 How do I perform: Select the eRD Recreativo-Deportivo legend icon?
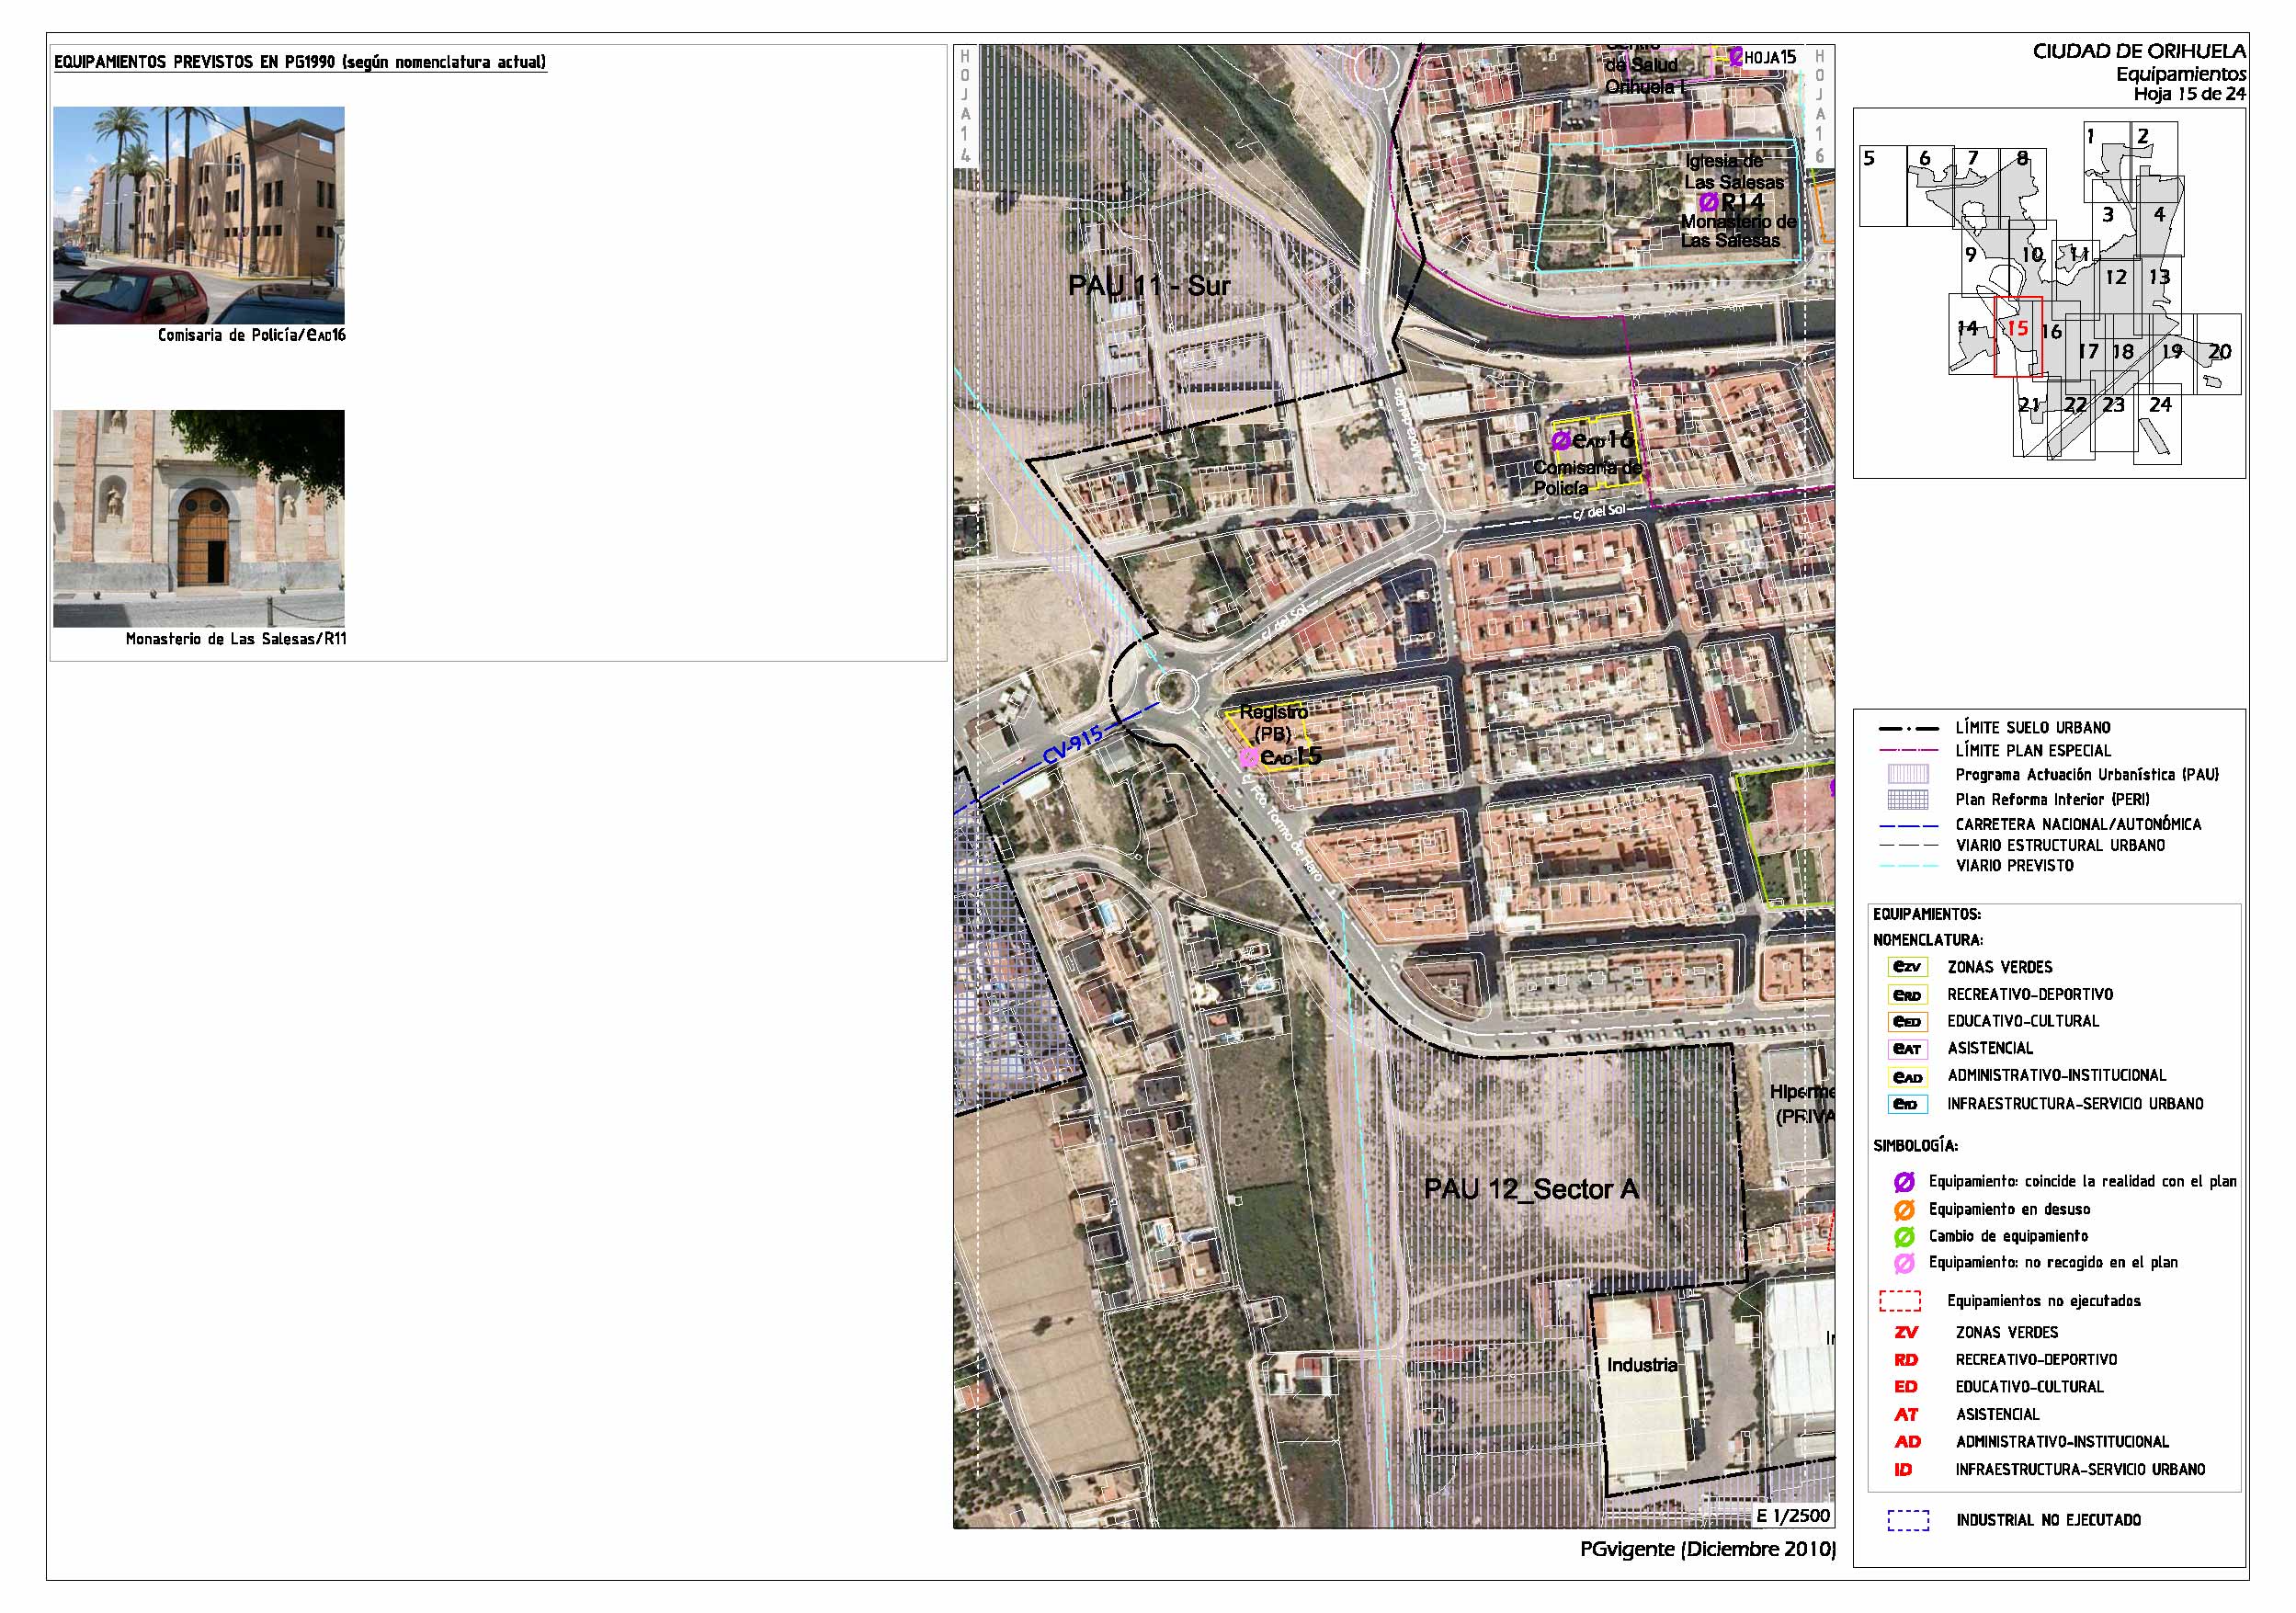(1907, 995)
